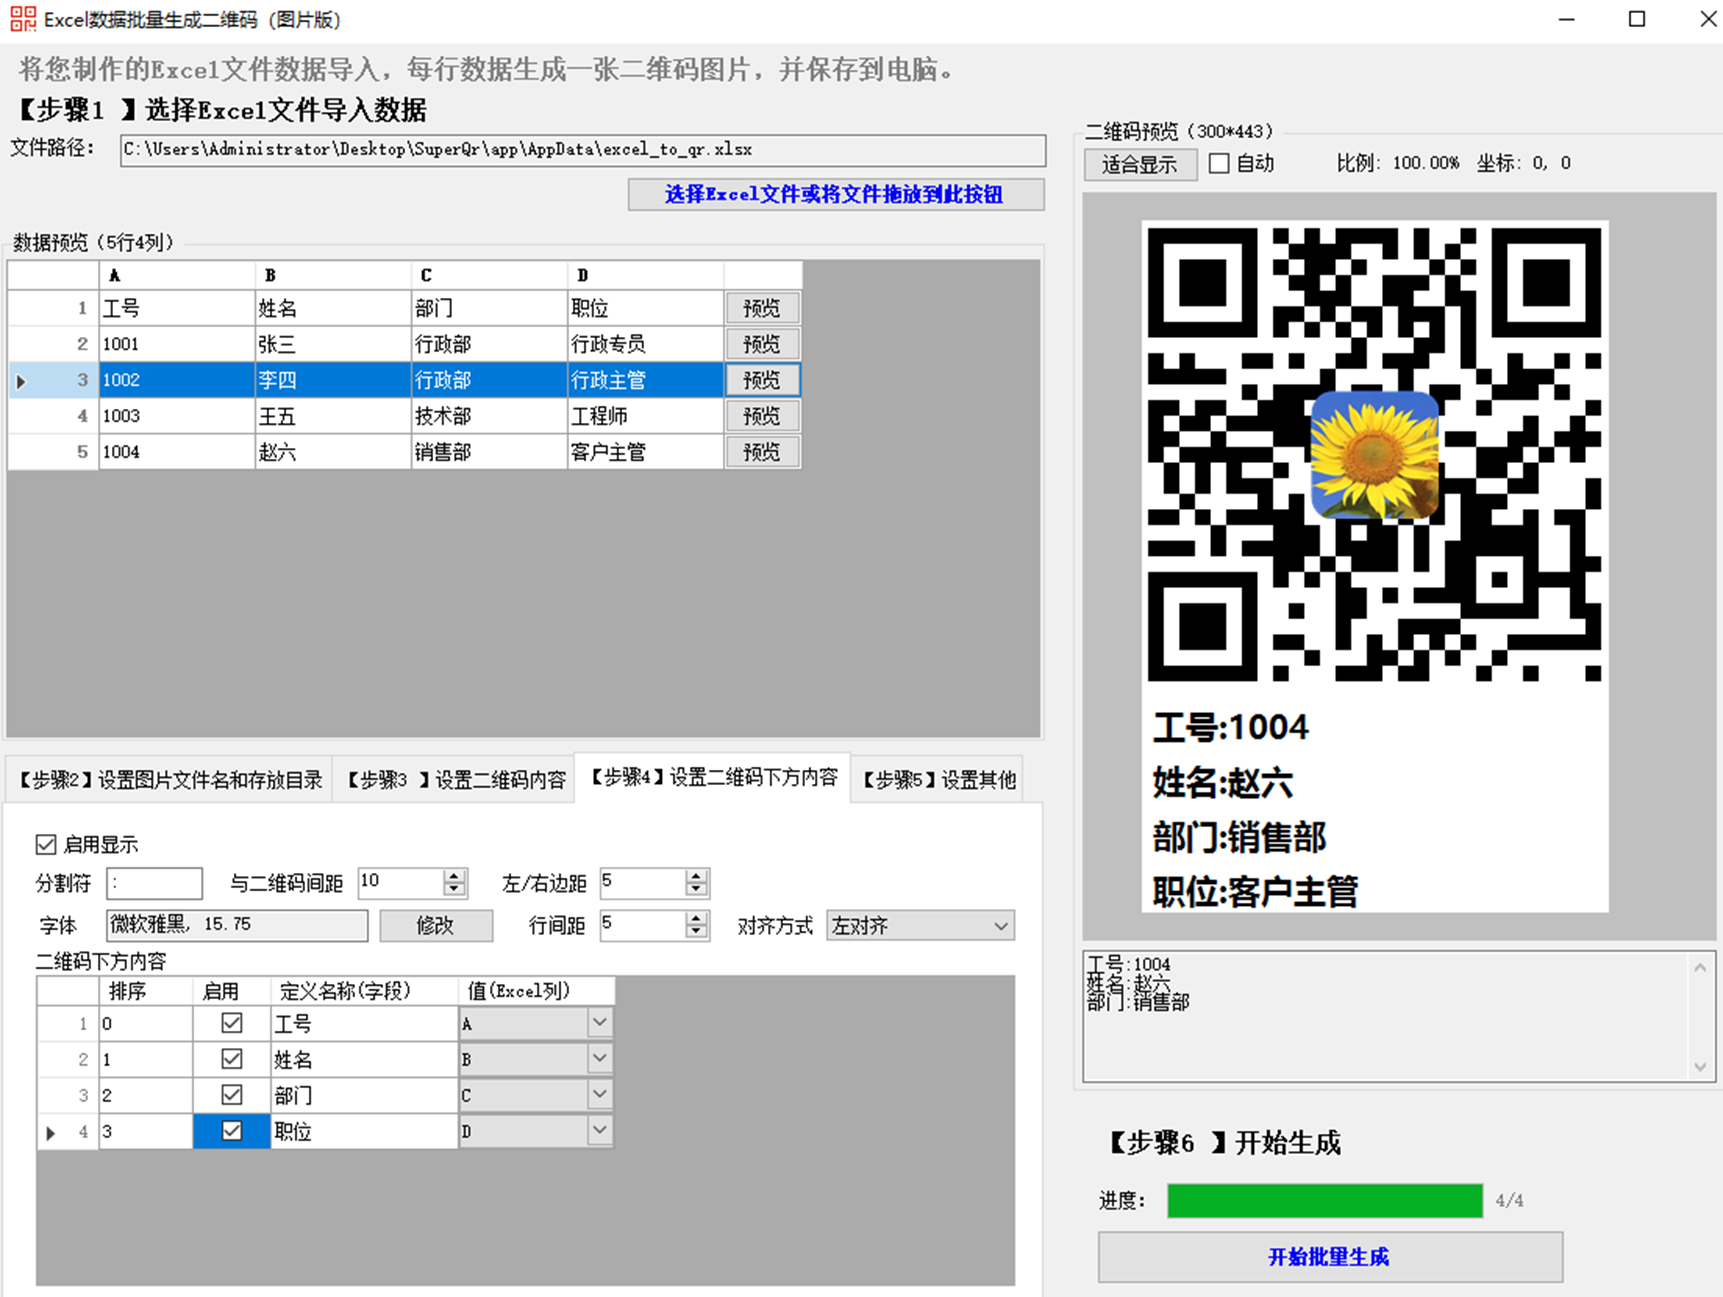Click the sunflower logo in QR preview

1375,455
